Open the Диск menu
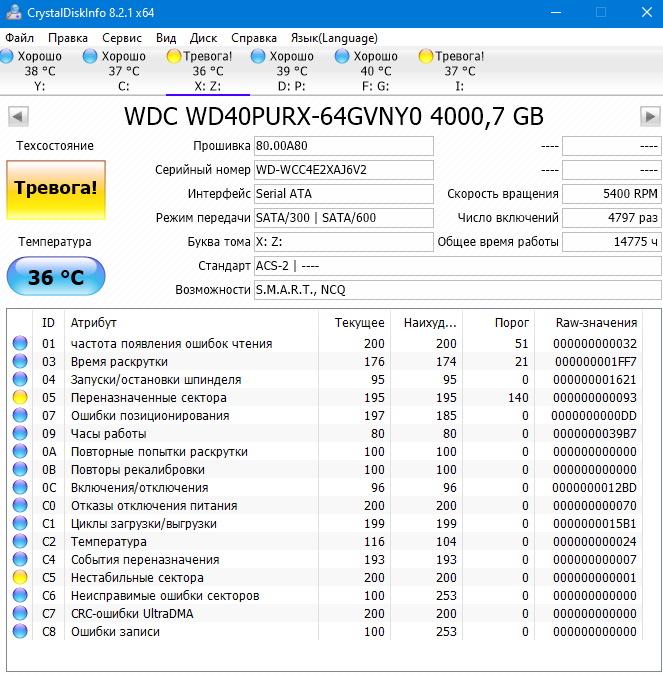The image size is (663, 674). point(203,38)
